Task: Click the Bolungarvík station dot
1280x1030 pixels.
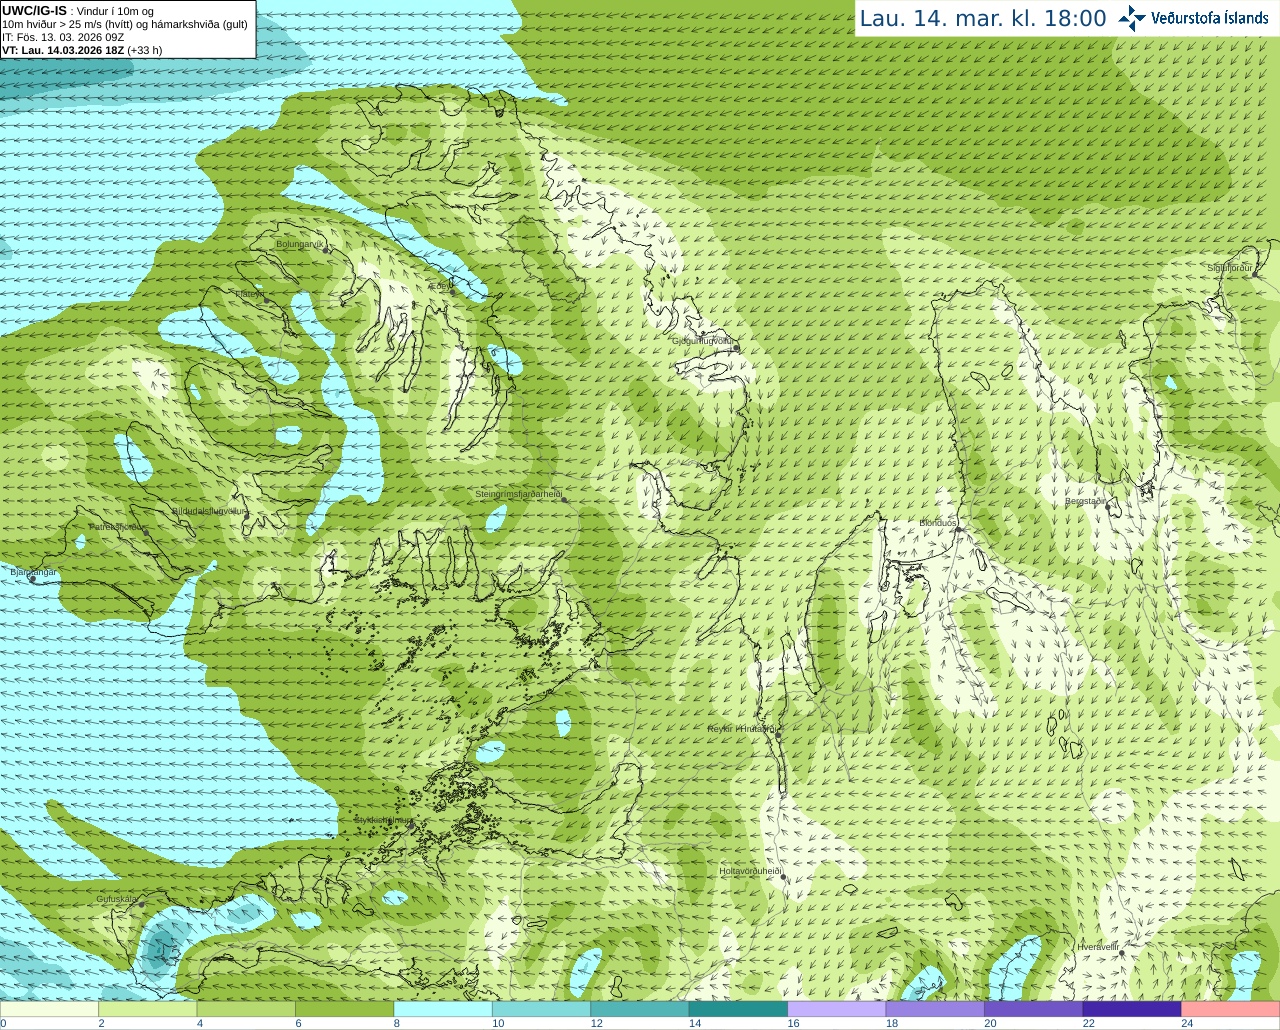Action: [x=327, y=250]
